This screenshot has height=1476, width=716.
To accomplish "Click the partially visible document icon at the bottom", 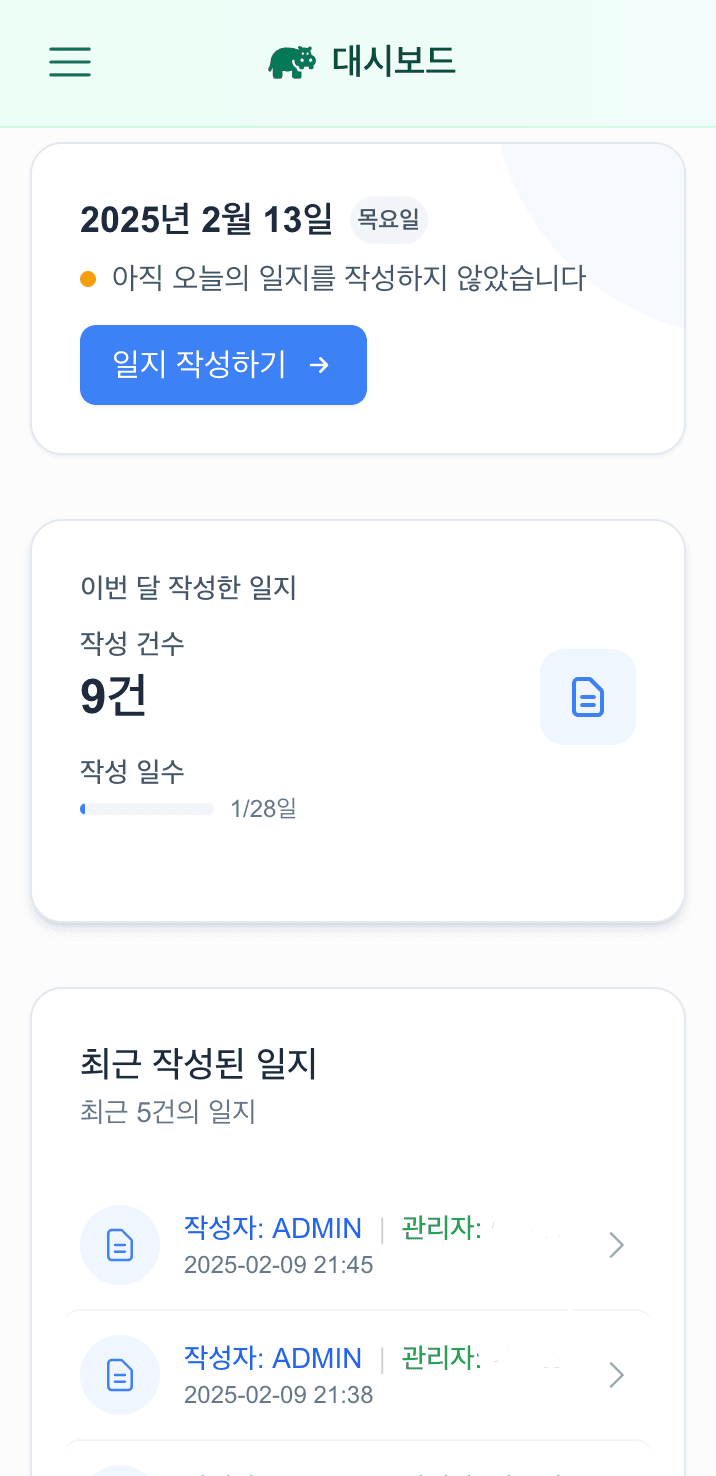I will click(120, 1470).
